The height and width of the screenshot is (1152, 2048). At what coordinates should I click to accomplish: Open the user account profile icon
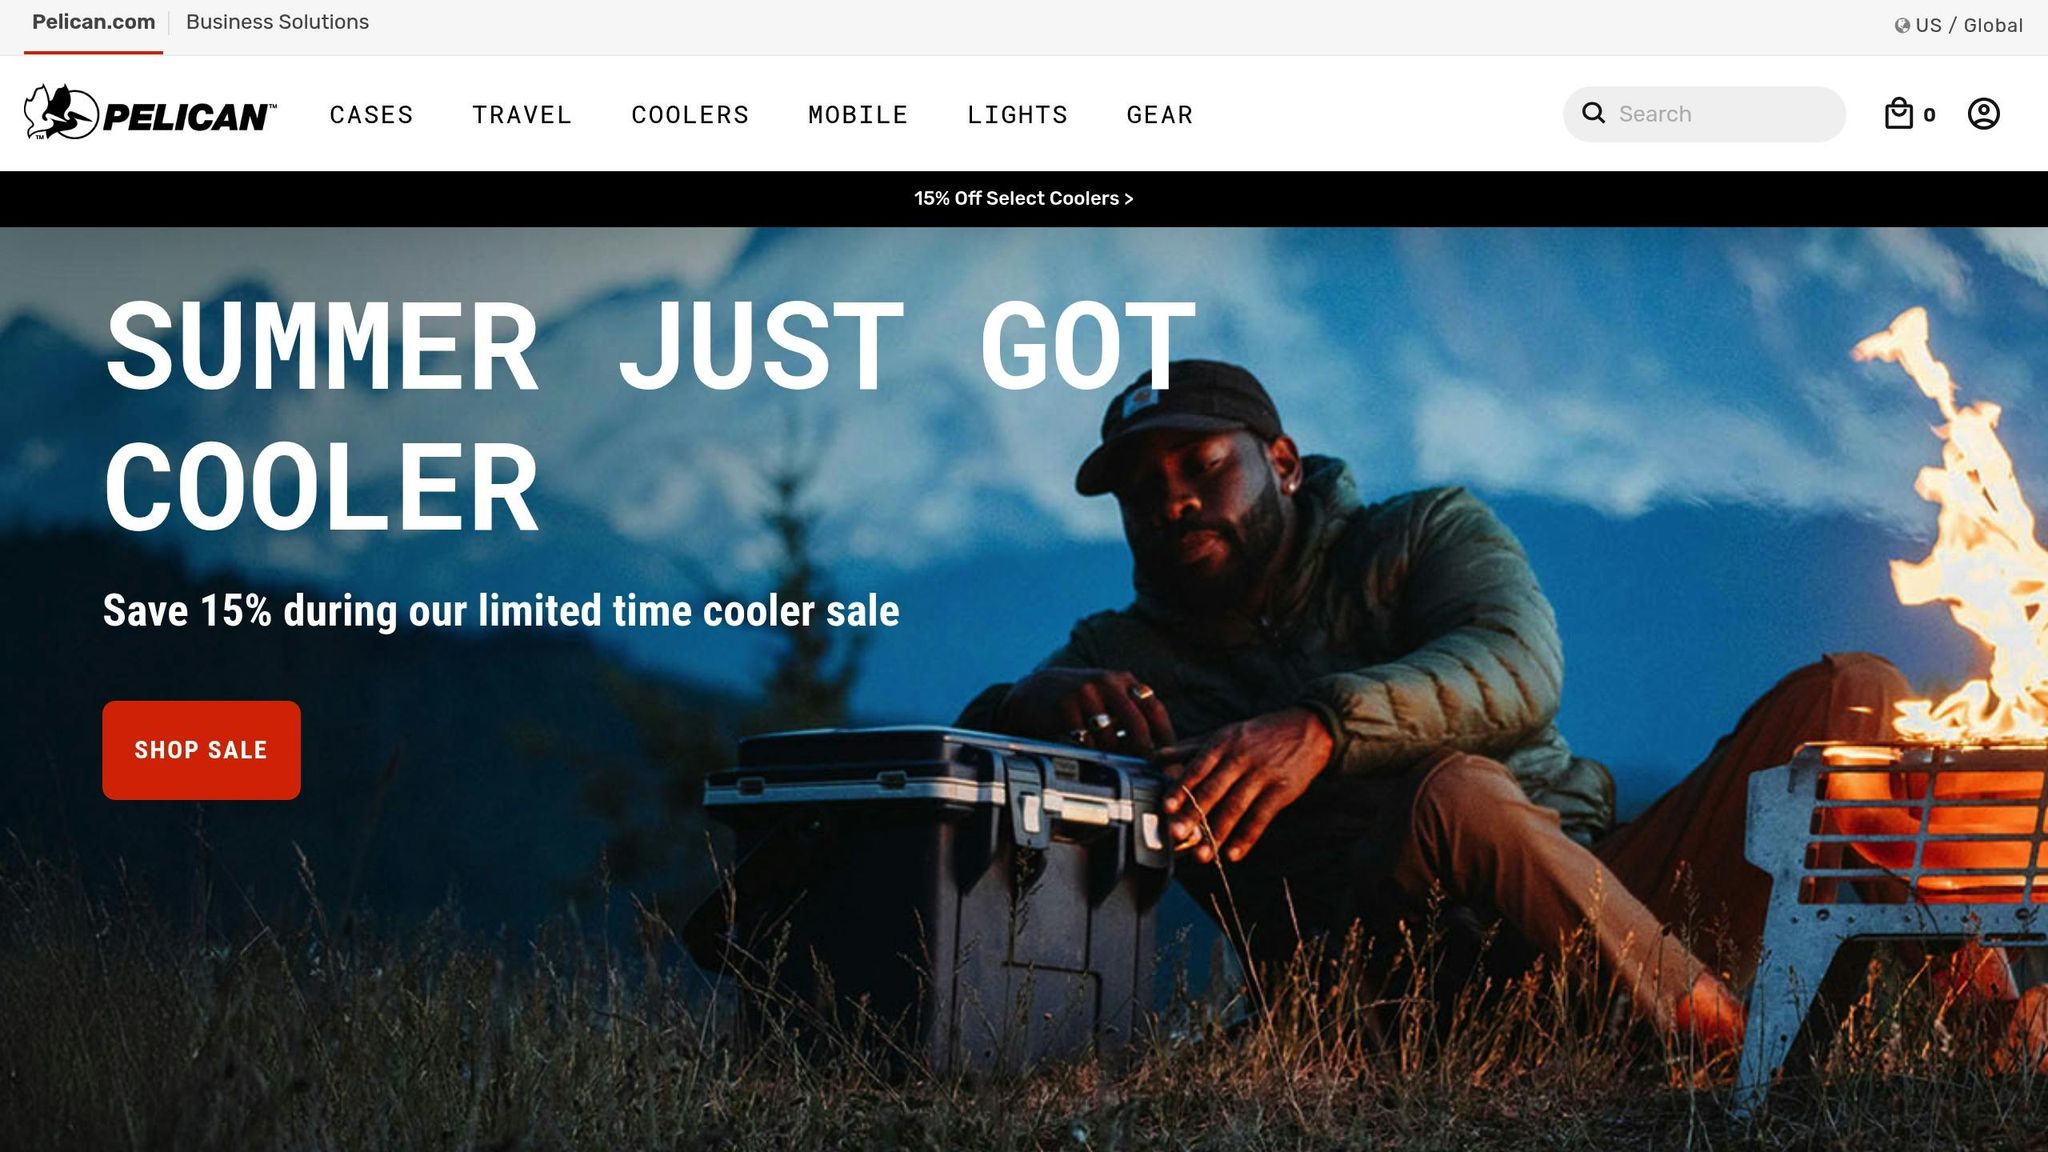[x=1983, y=113]
